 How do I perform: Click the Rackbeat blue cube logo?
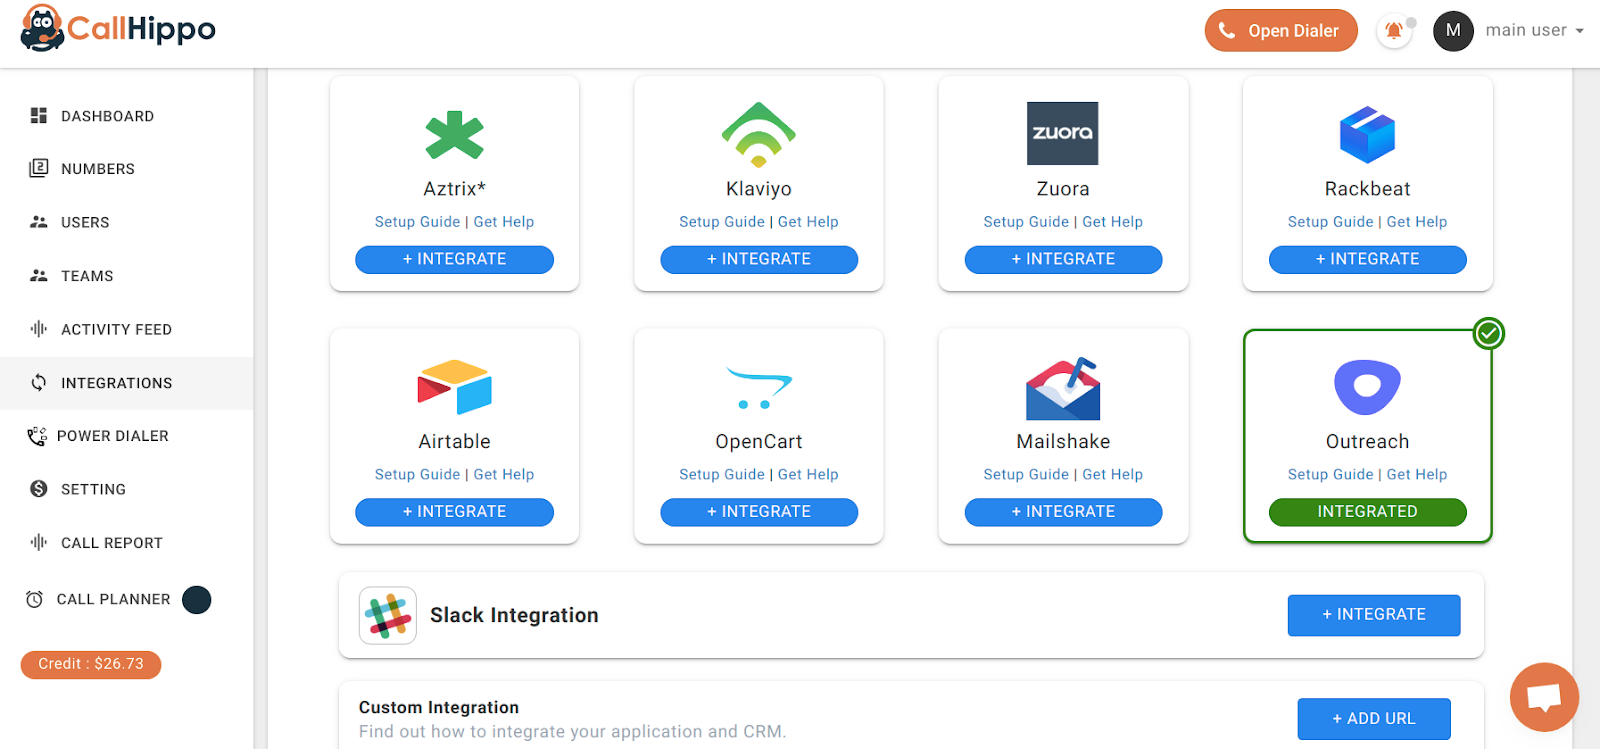pos(1367,134)
